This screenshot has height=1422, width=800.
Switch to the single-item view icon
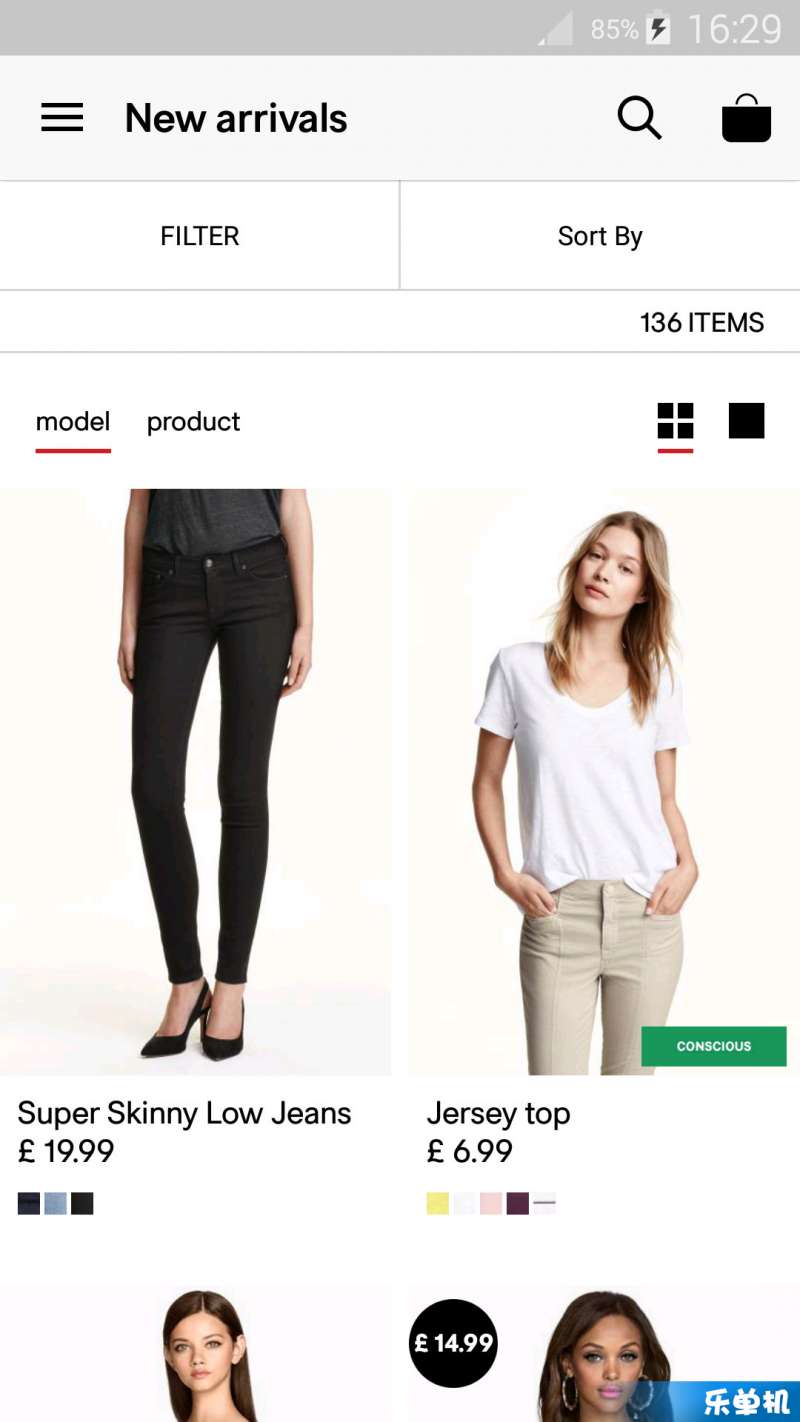pyautogui.click(x=746, y=421)
